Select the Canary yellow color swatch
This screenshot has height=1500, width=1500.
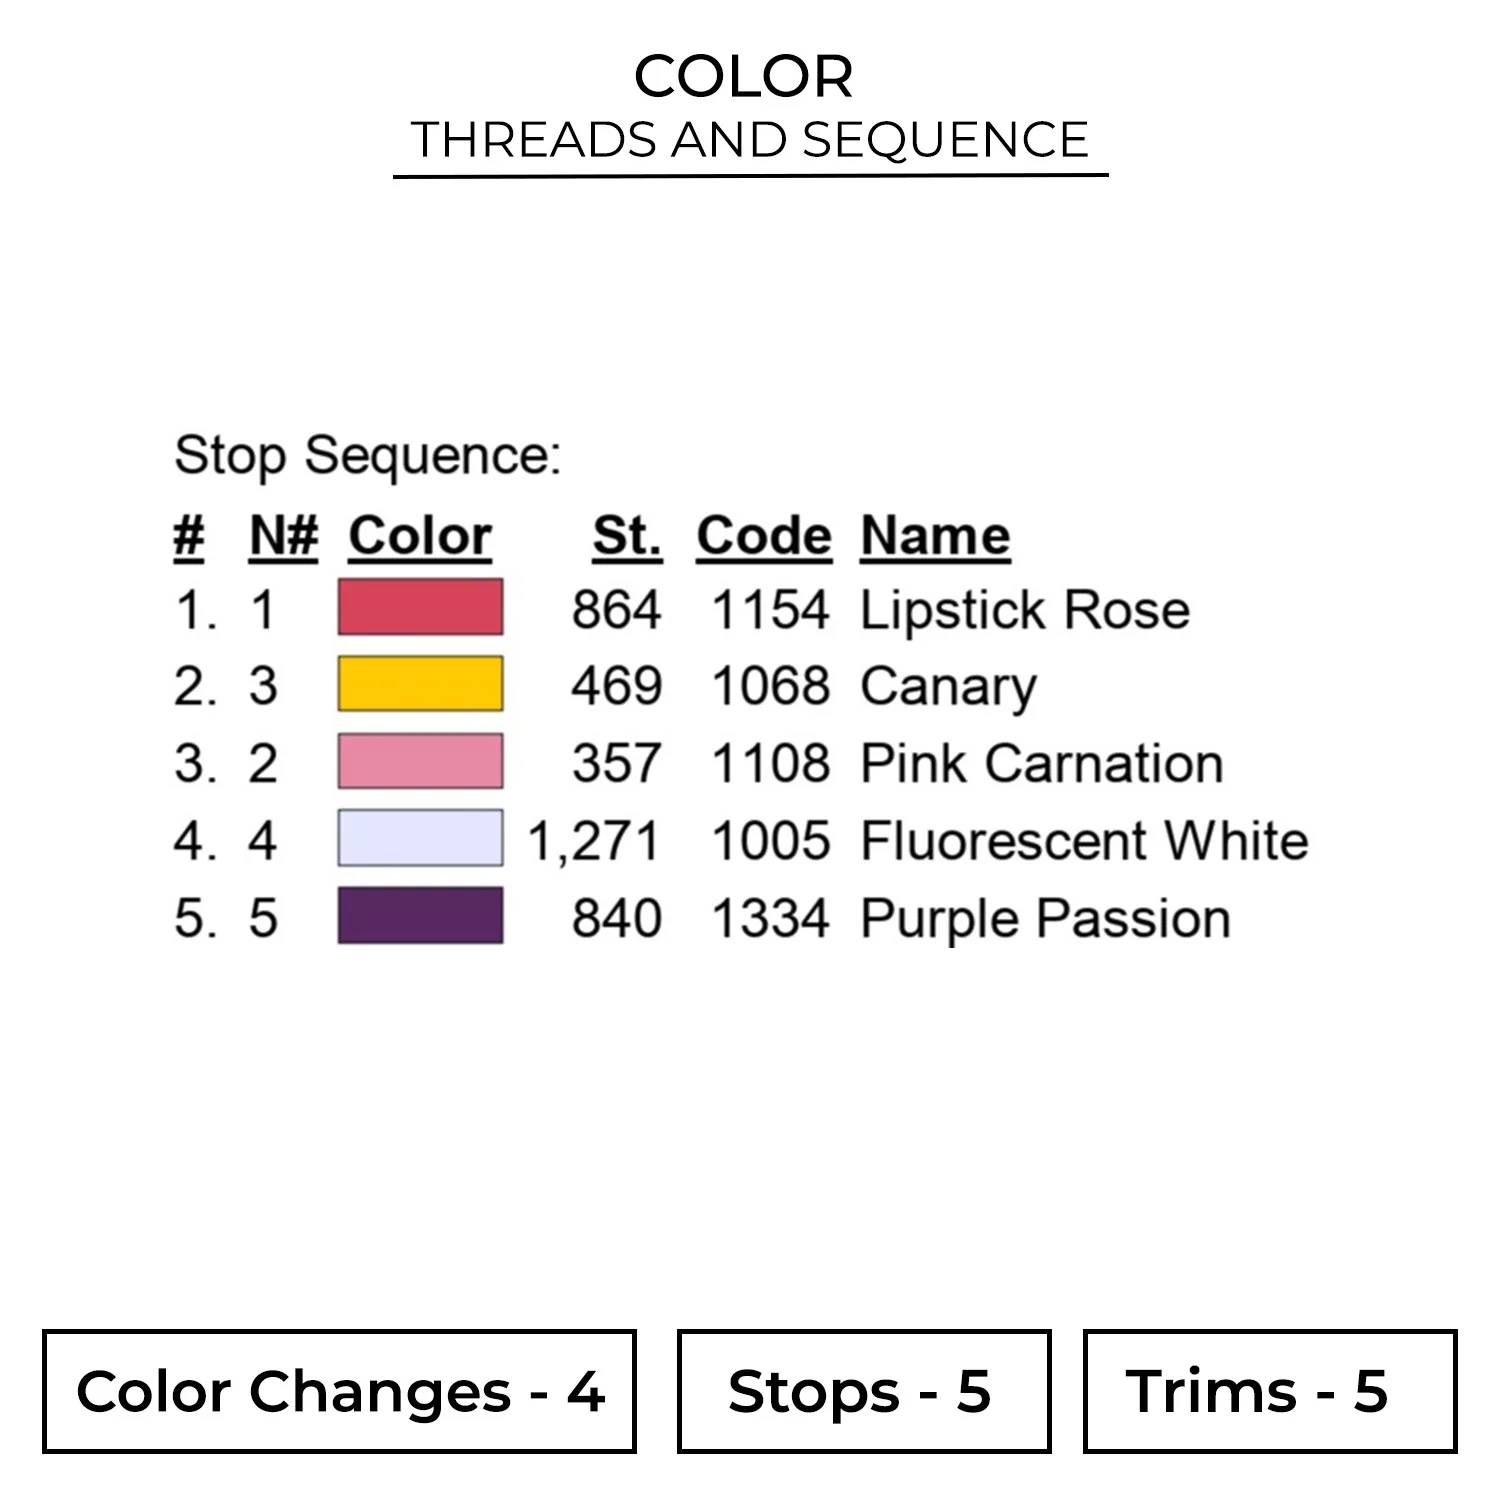[x=420, y=684]
